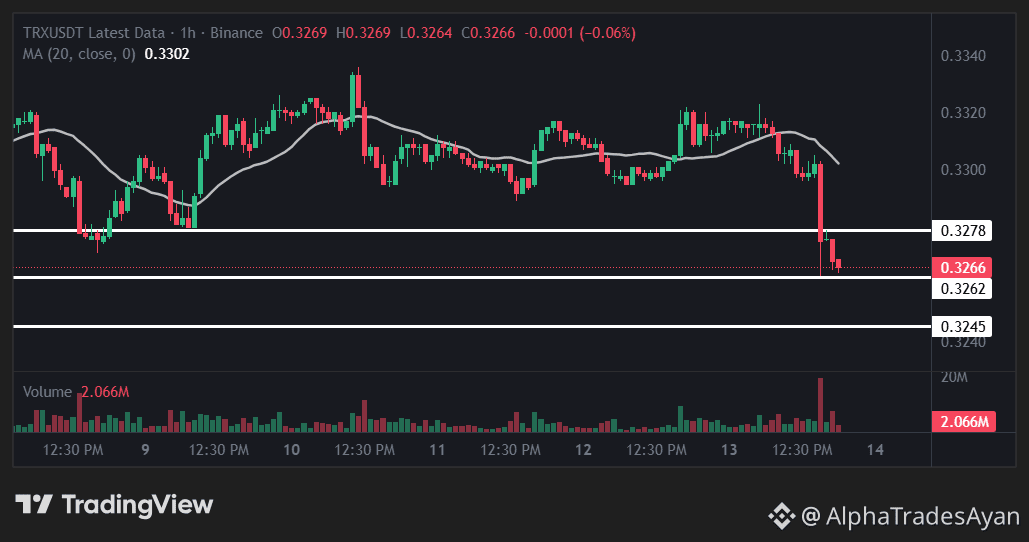Screen dimensions: 1029x542
Task: Click date label 11 on time axis
Action: coord(437,450)
